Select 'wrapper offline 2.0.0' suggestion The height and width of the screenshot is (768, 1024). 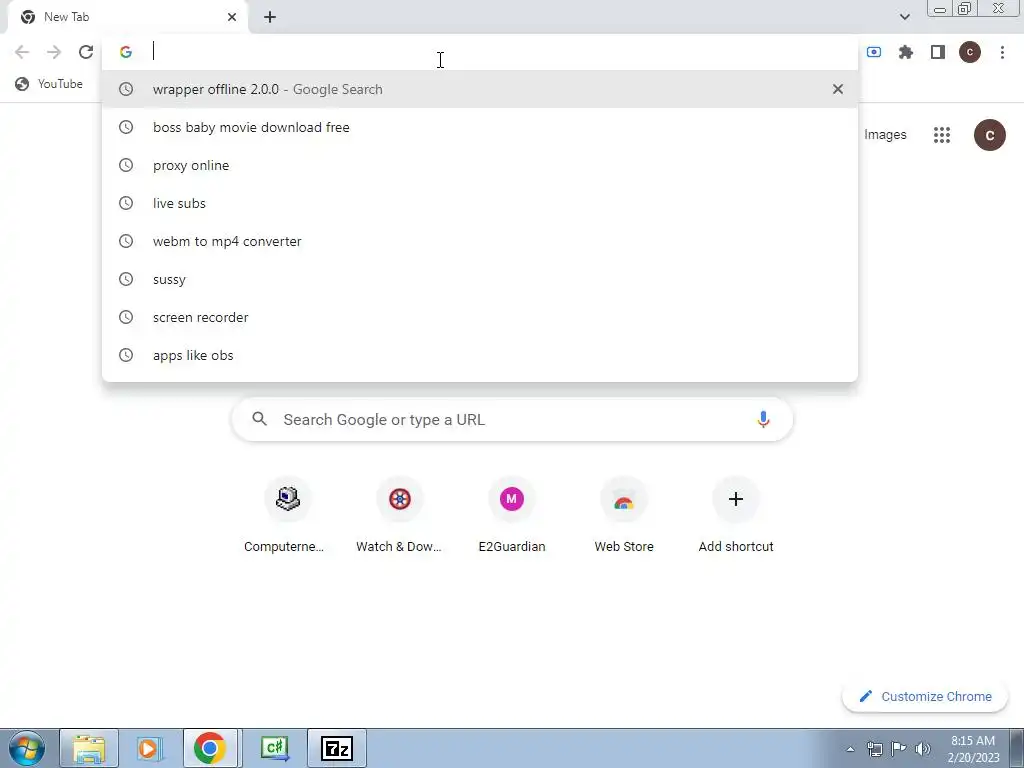(479, 89)
